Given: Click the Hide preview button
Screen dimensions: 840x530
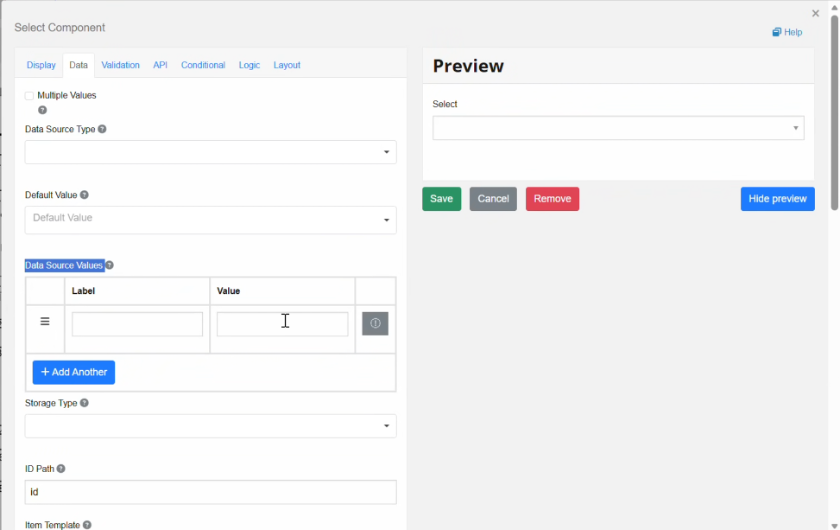Looking at the screenshot, I should pyautogui.click(x=777, y=199).
